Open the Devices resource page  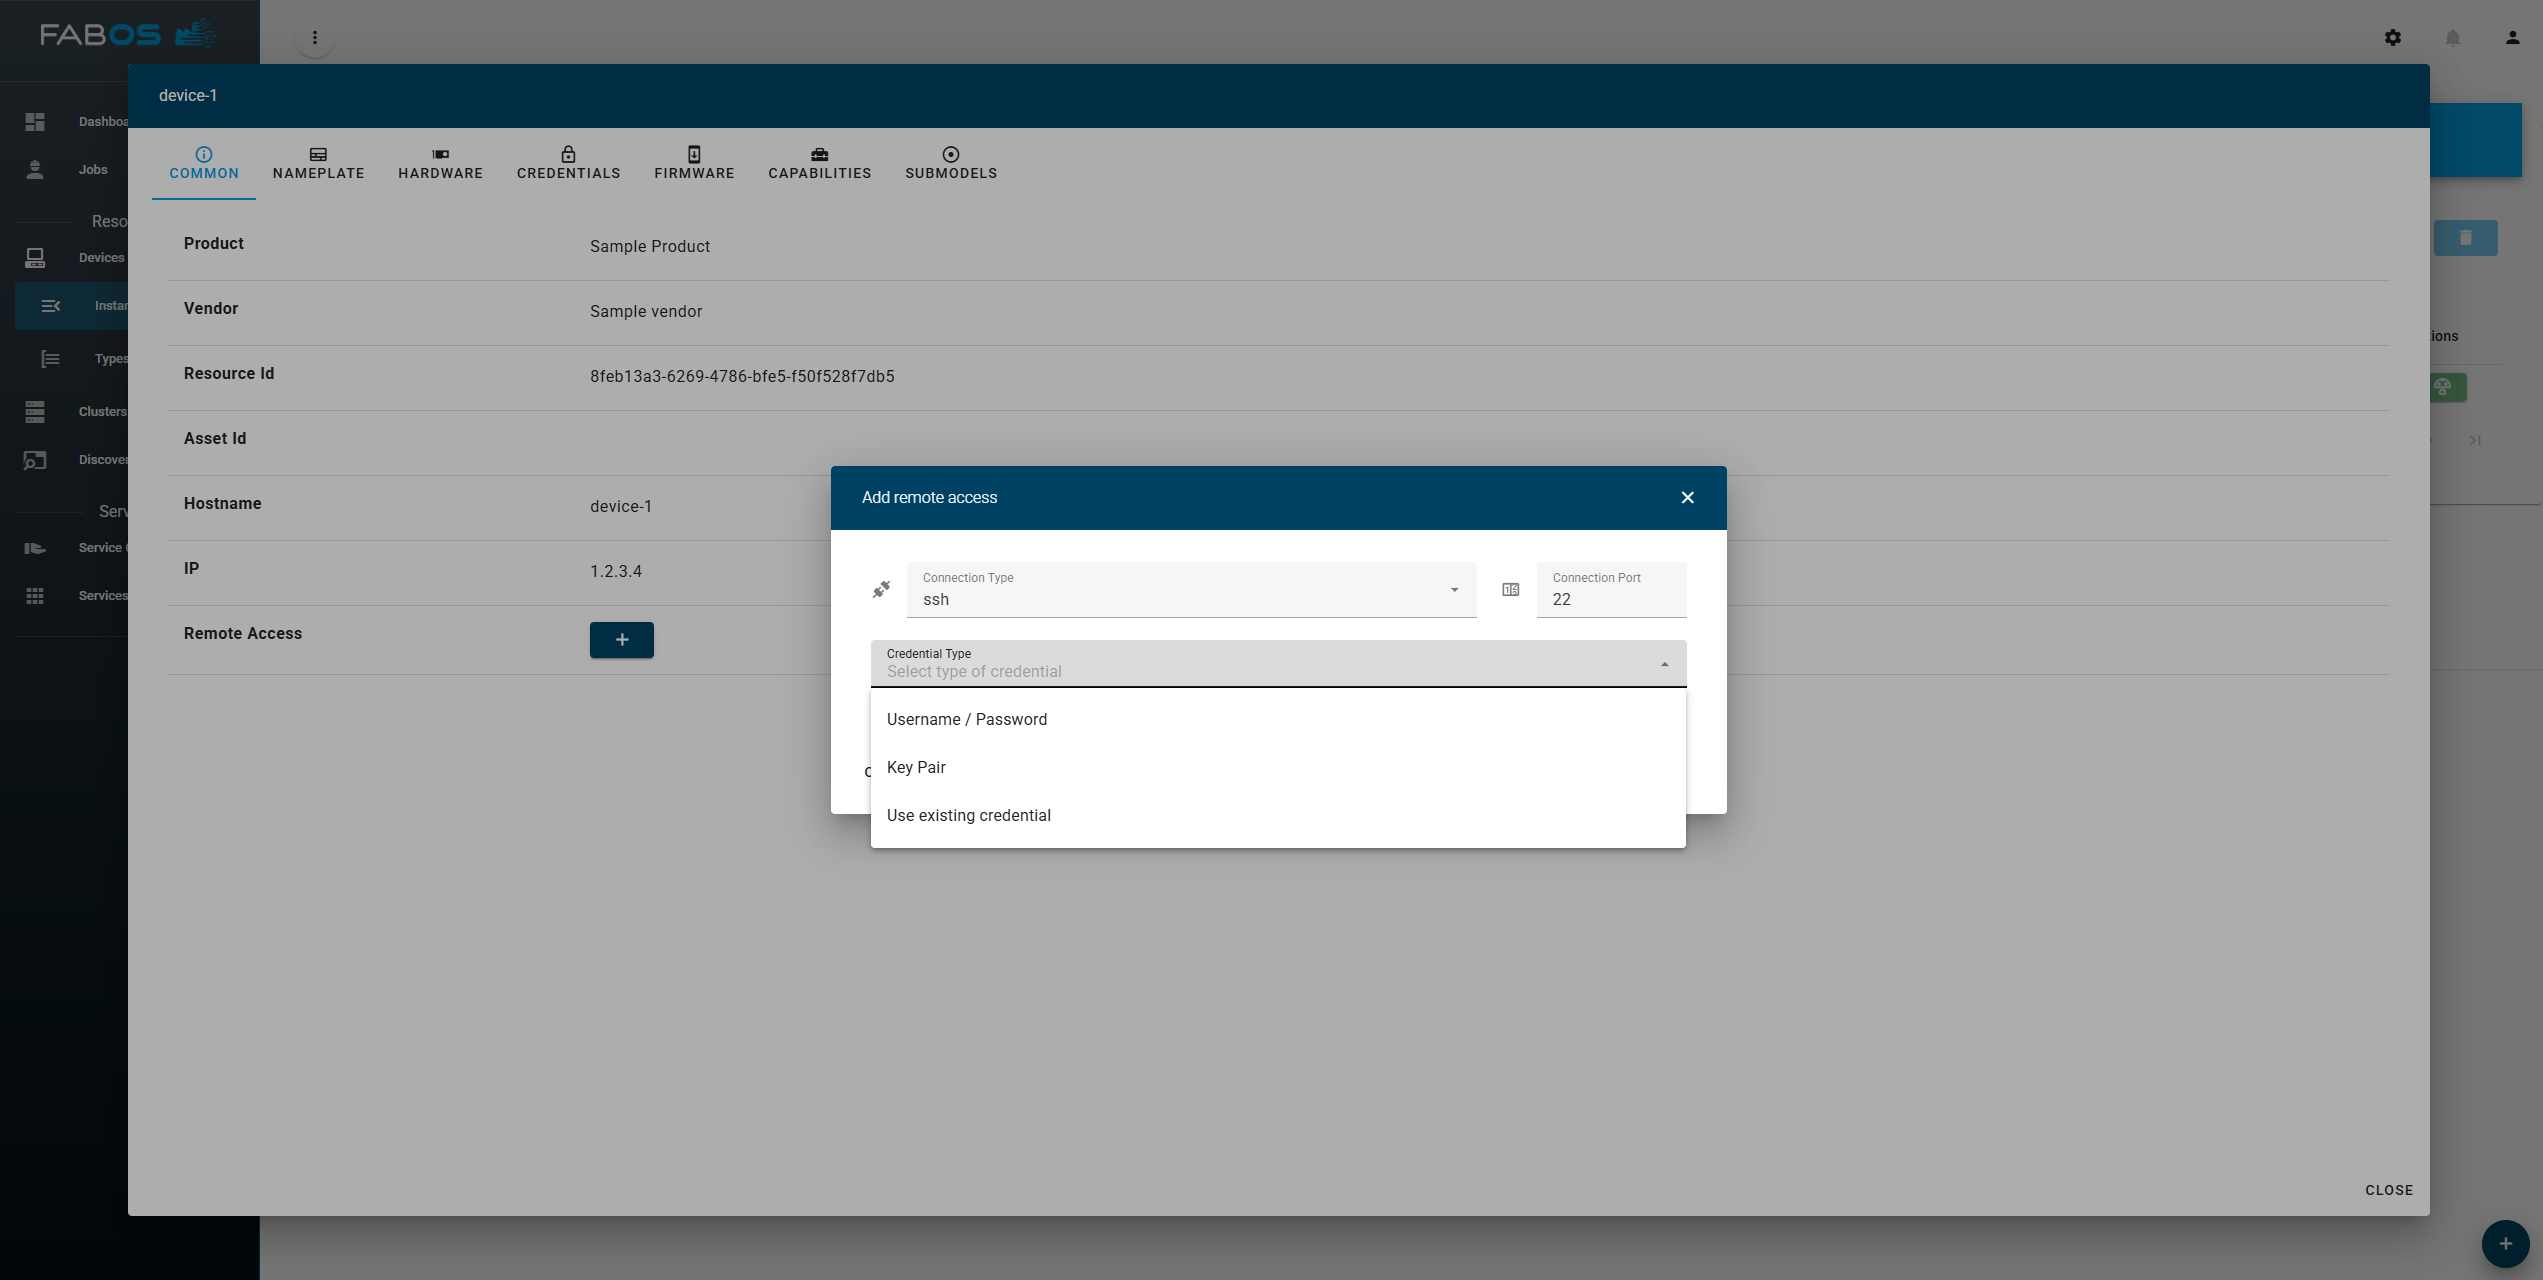[35, 257]
